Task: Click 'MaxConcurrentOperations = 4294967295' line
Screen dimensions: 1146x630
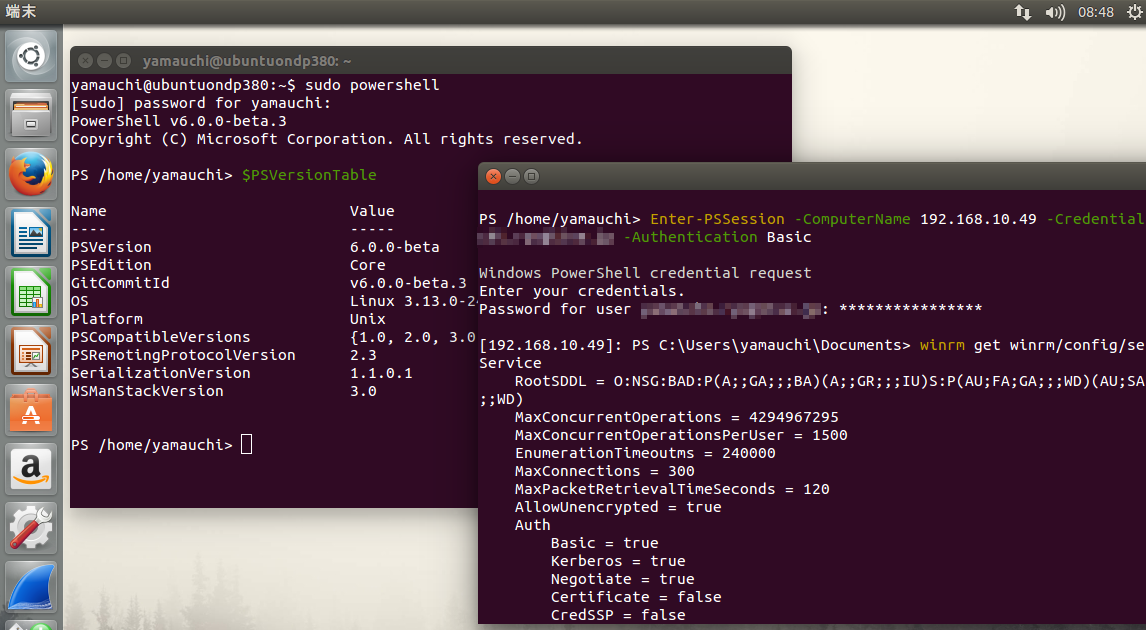Action: (x=677, y=417)
